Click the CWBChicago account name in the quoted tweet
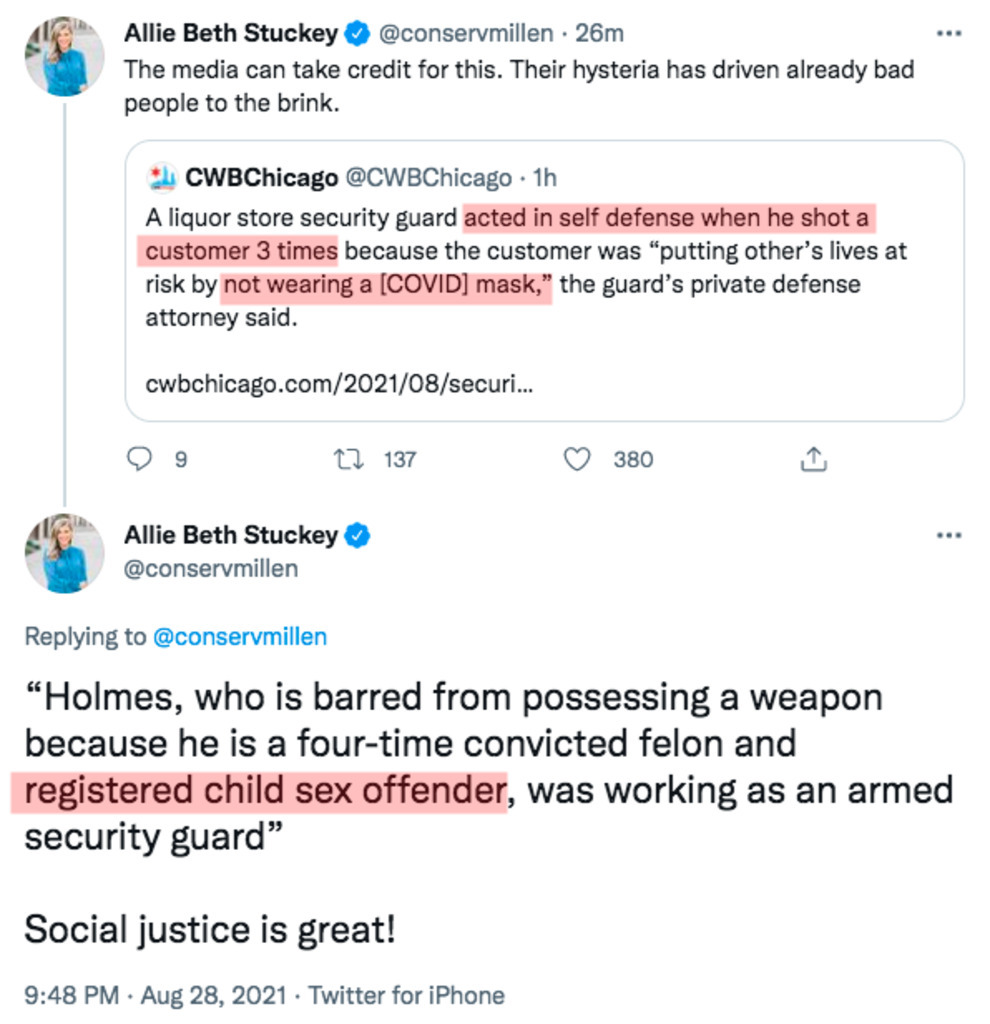990x1024 pixels. coord(262,178)
